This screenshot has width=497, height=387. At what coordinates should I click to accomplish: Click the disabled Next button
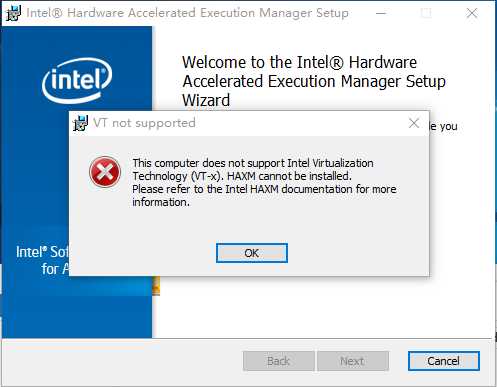pyautogui.click(x=353, y=361)
